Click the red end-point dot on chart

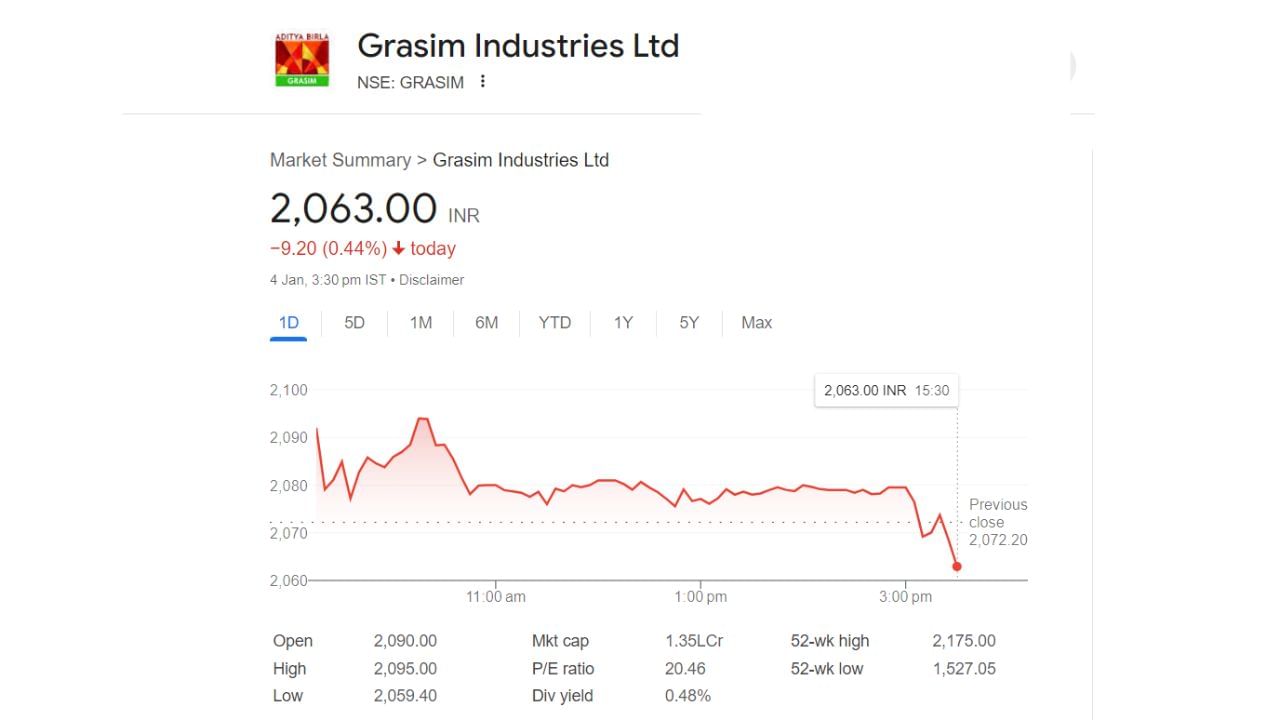pos(957,567)
